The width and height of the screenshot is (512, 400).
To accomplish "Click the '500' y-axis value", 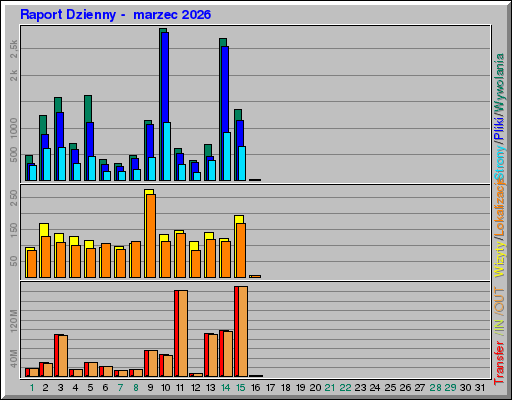I will pyautogui.click(x=14, y=155).
